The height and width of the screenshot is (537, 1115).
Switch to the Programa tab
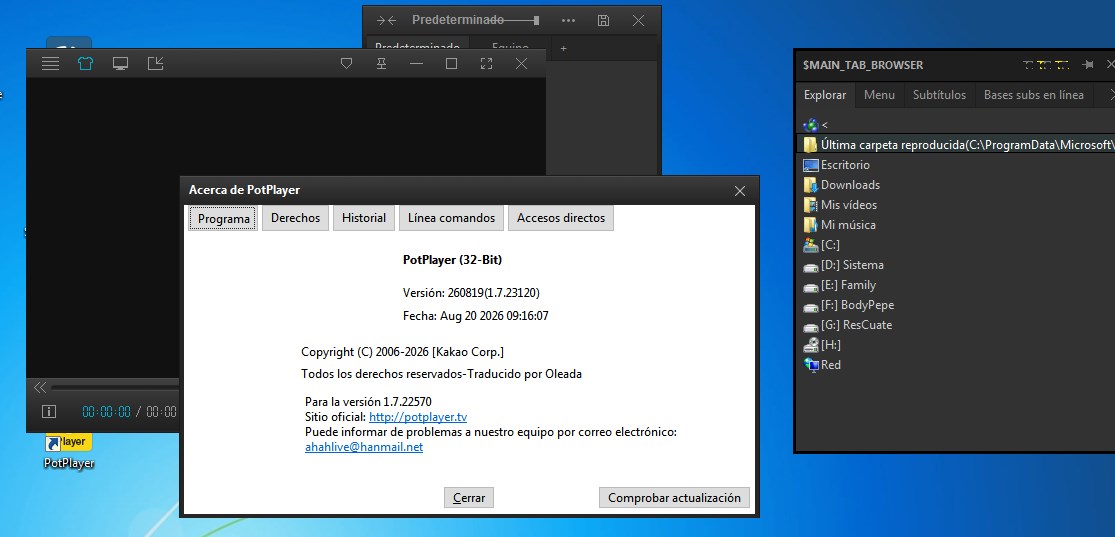[x=223, y=218]
